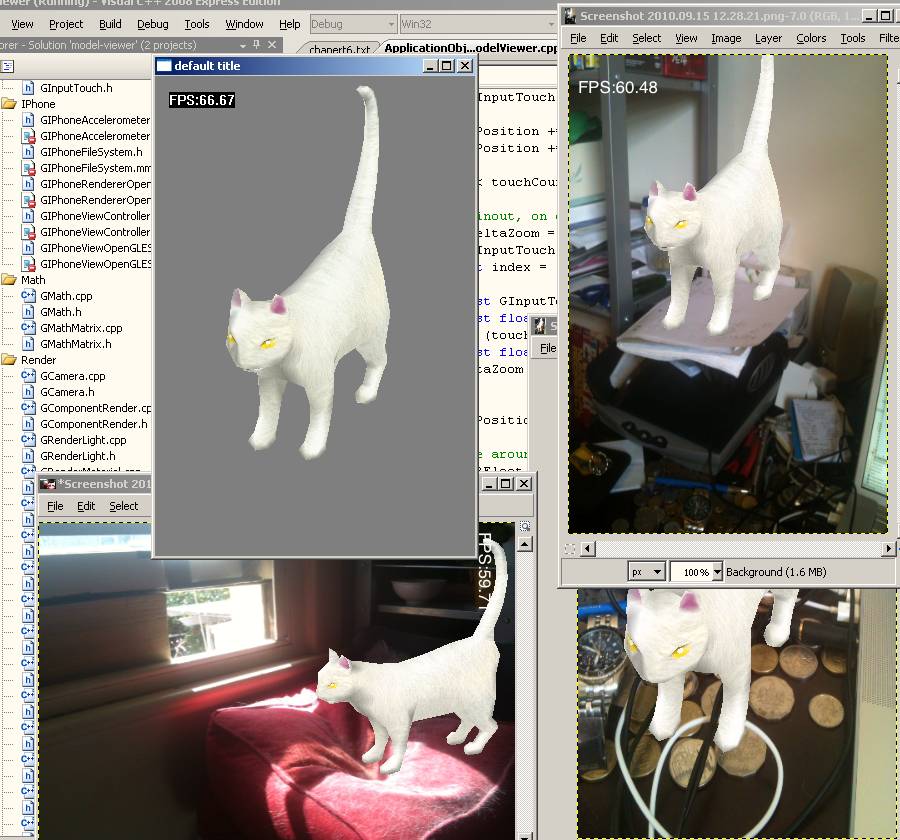
Task: Open the Visual Studio Tools menu
Action: pyautogui.click(x=197, y=24)
